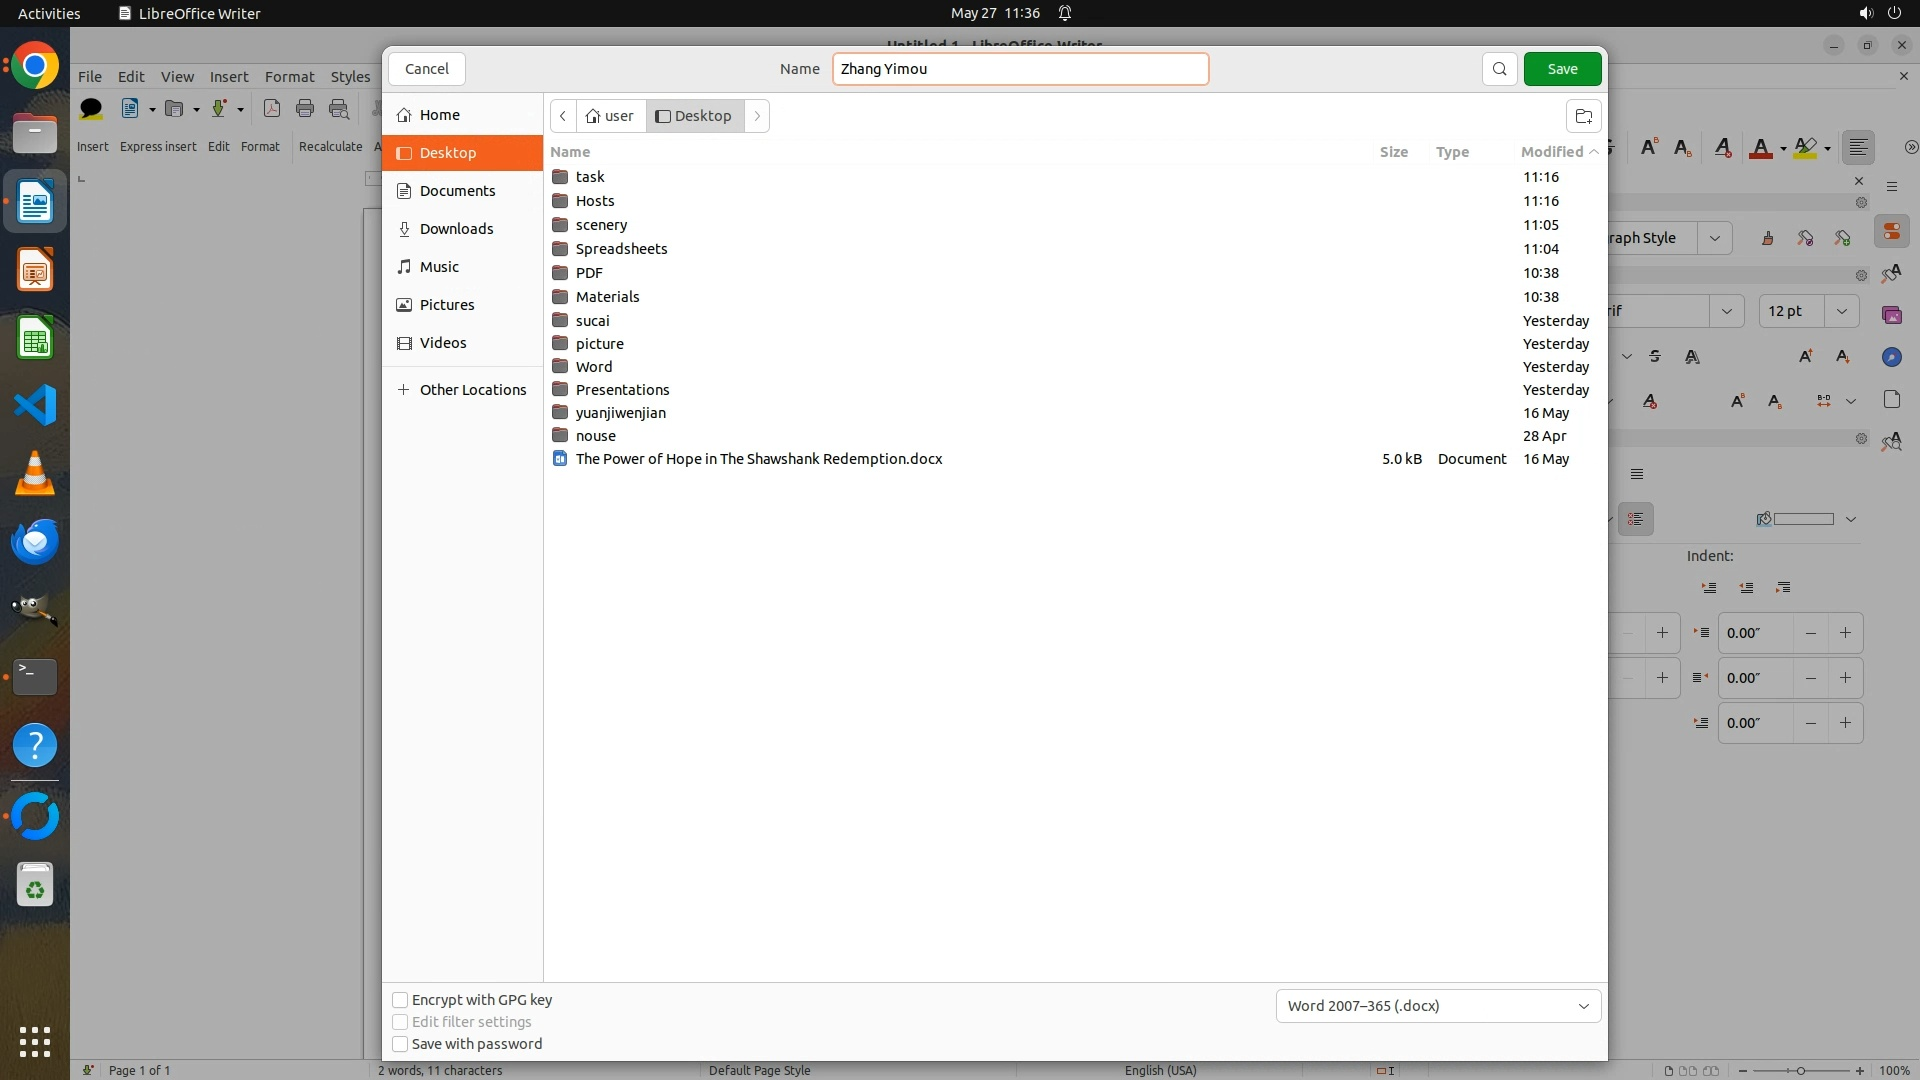1920x1080 pixels.
Task: Click the search icon in save dialog
Action: click(1499, 69)
